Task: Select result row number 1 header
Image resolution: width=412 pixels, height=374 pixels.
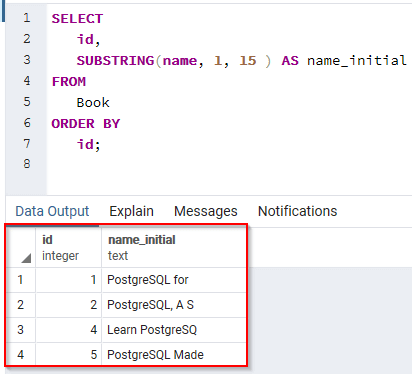Action: click(21, 280)
